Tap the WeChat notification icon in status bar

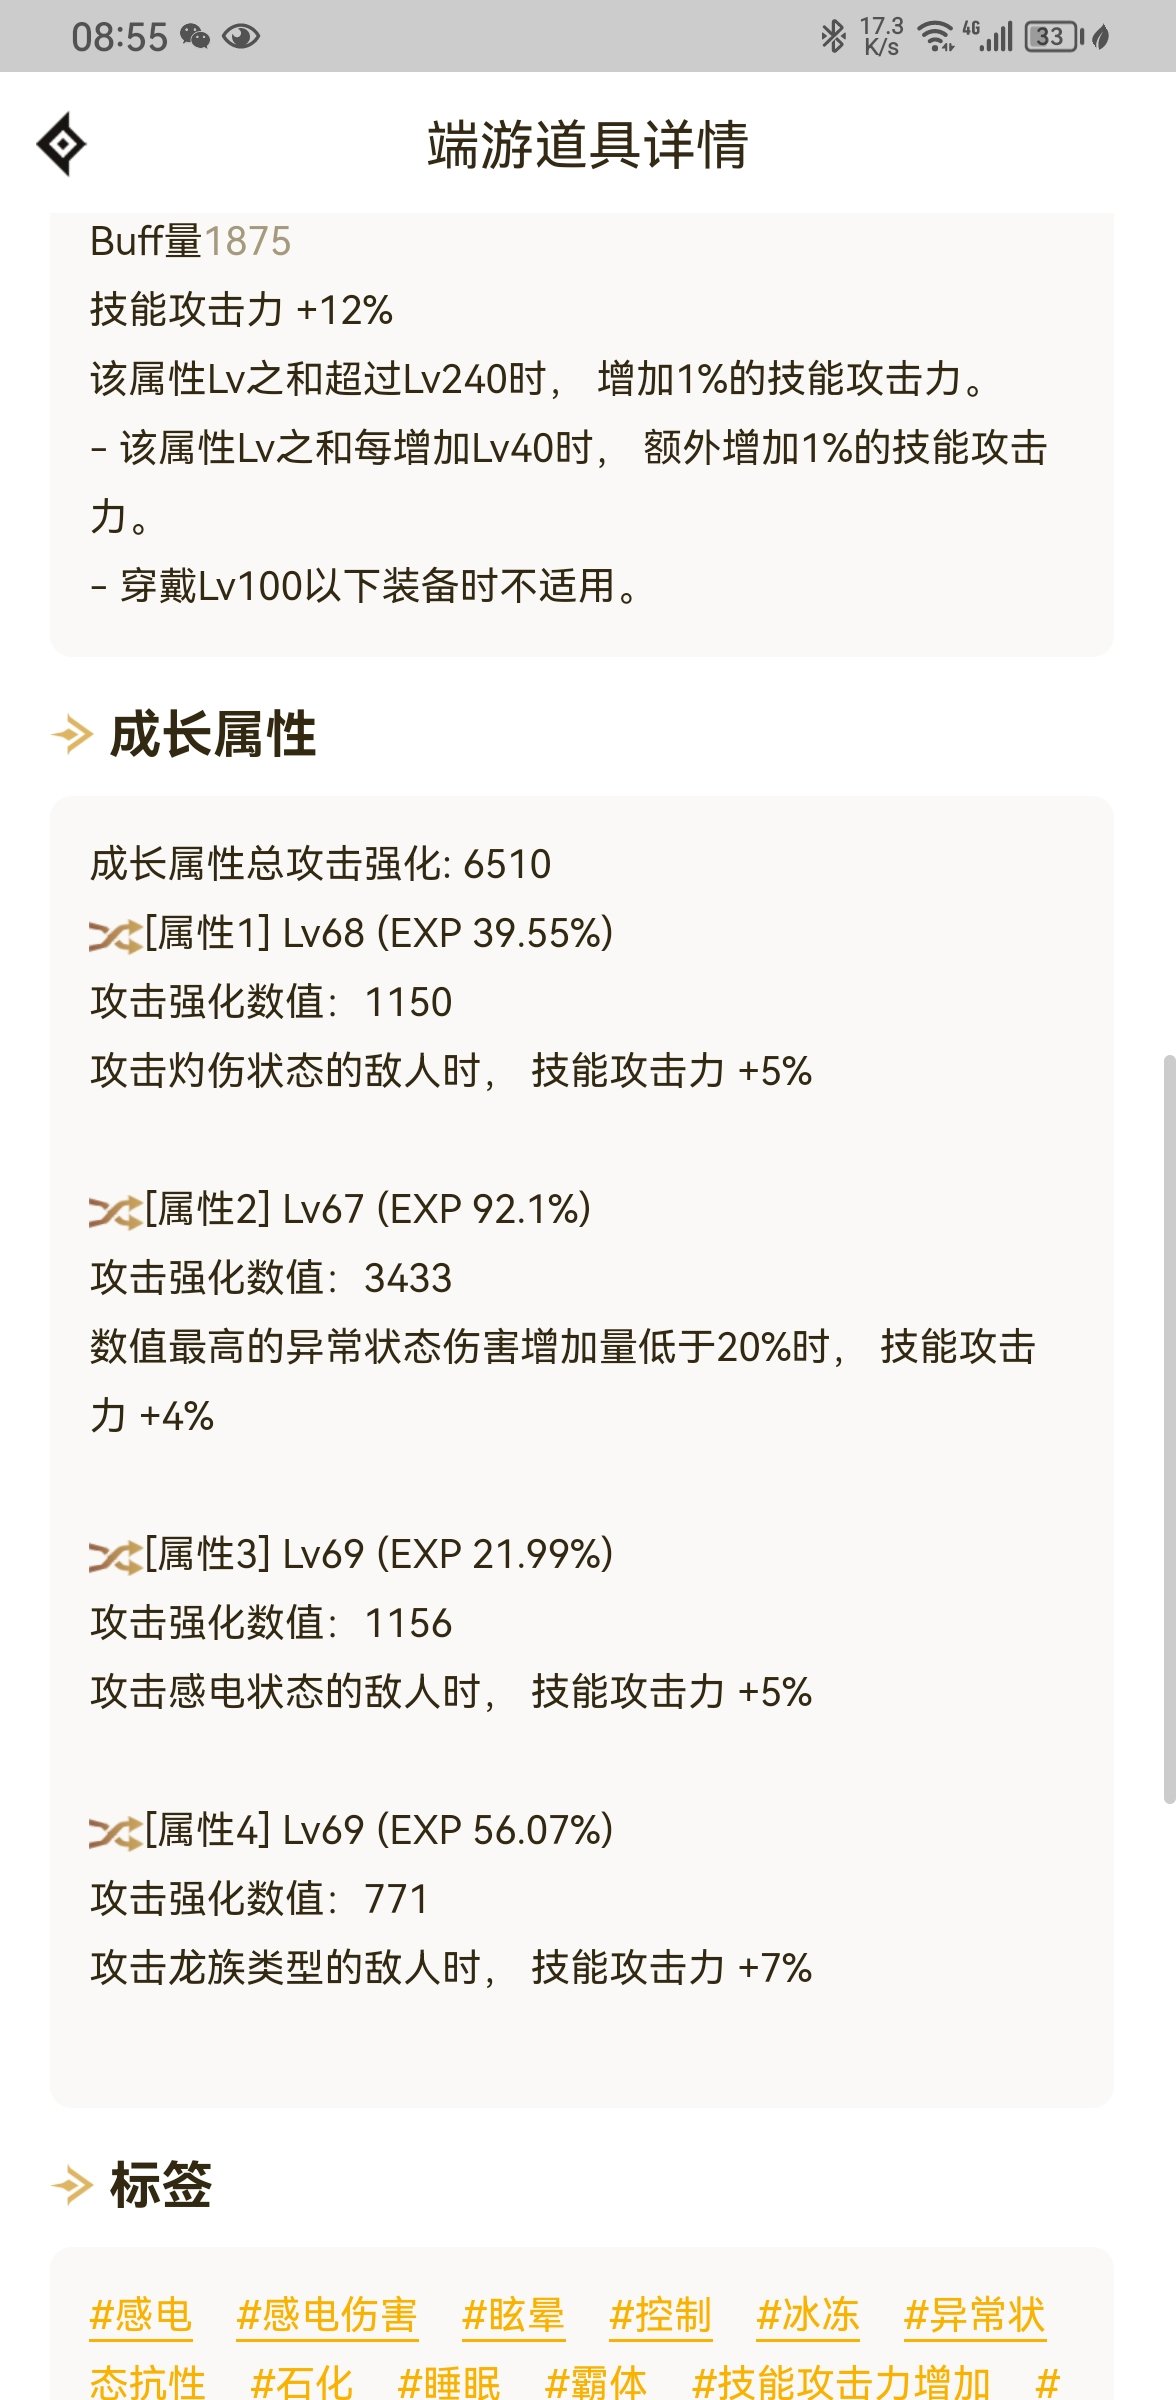tap(195, 37)
